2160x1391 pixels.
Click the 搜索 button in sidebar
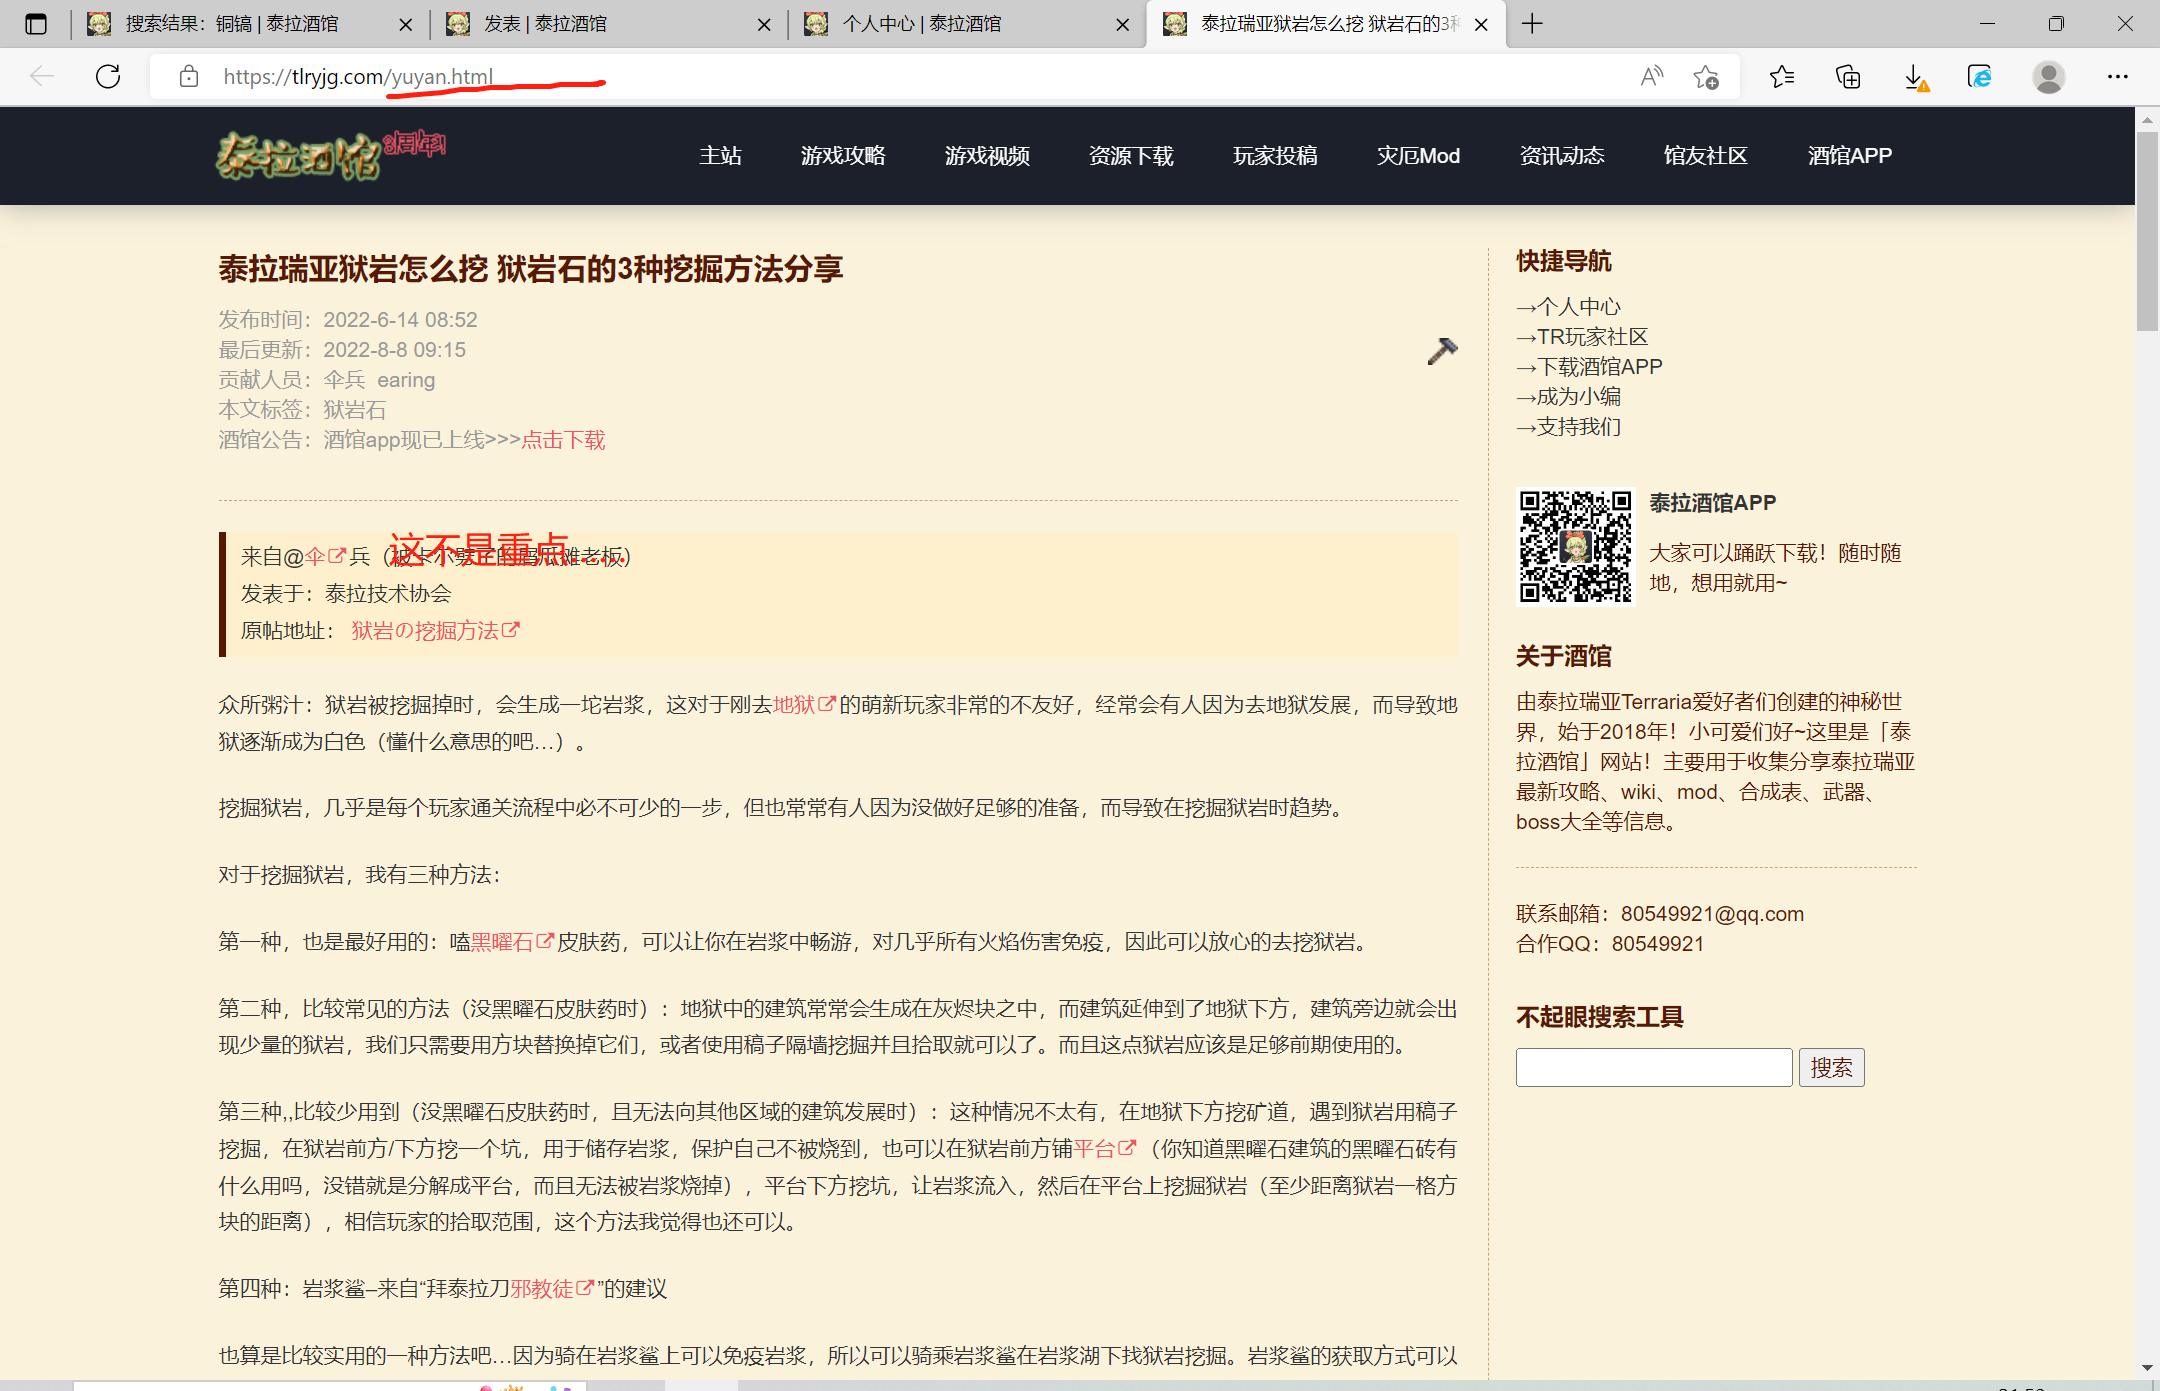[1831, 1067]
